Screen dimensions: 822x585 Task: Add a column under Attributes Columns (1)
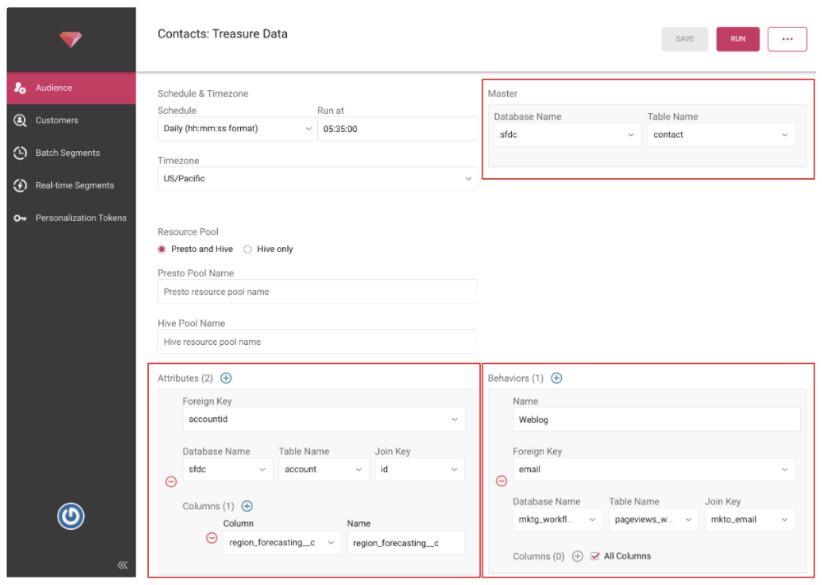coord(247,506)
